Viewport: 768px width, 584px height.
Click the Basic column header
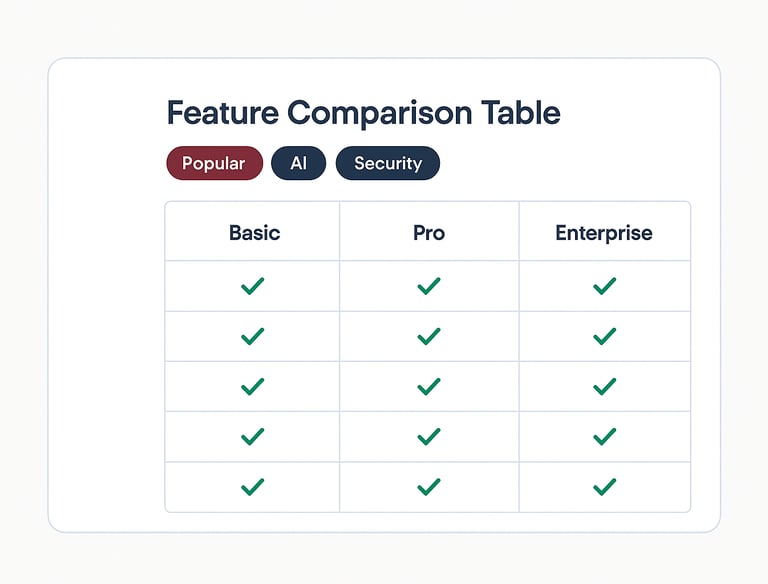[x=254, y=233]
